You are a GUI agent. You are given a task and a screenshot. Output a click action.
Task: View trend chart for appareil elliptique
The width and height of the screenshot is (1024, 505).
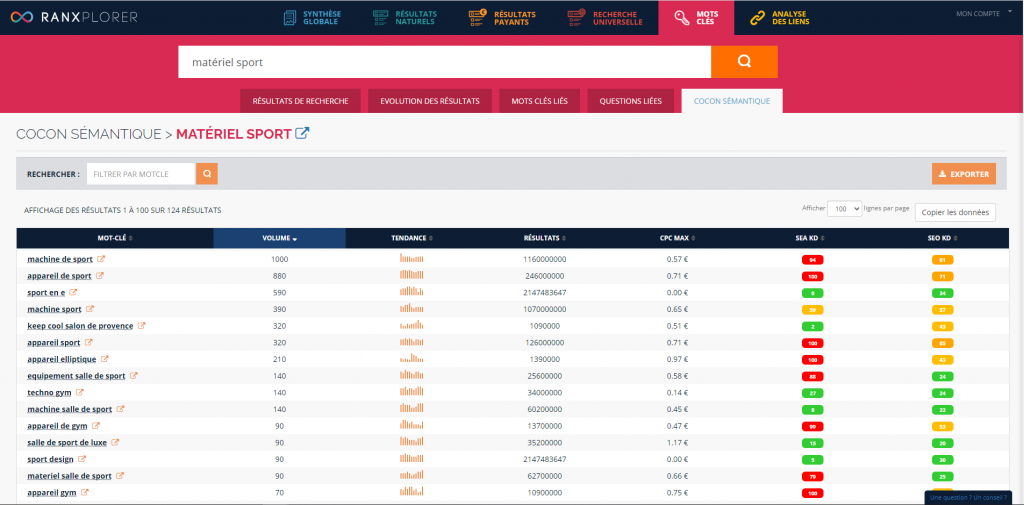[411, 359]
